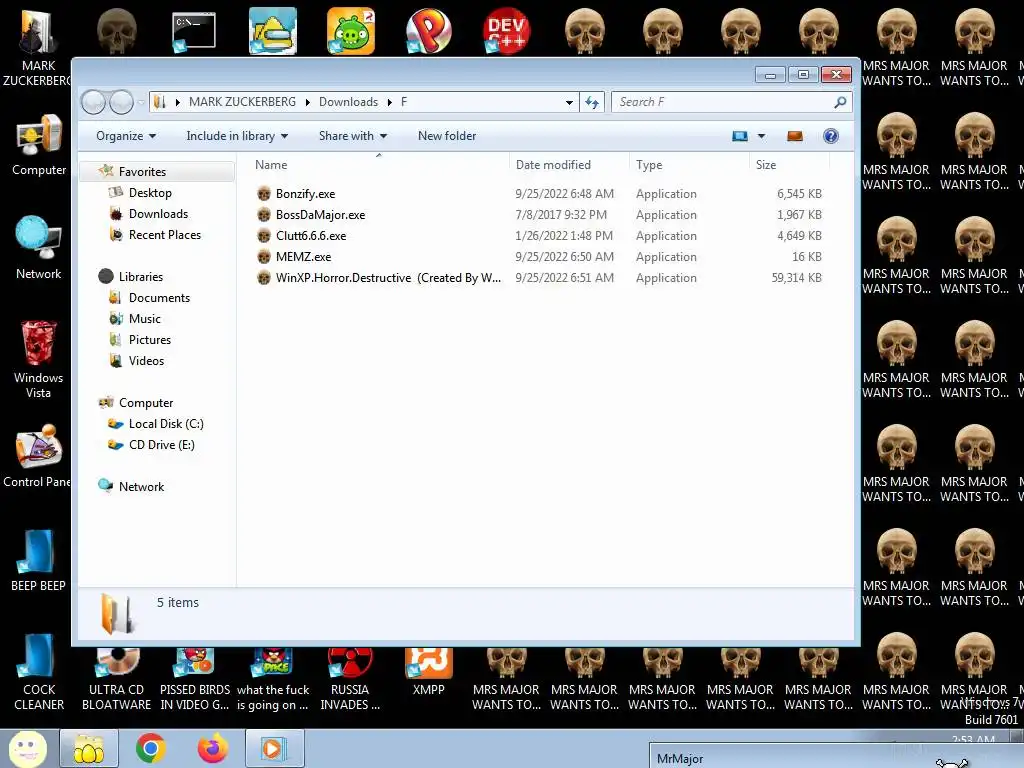The image size is (1024, 768).
Task: Select the 7/8/2017 9:32 PM date cell
Action: click(x=561, y=215)
